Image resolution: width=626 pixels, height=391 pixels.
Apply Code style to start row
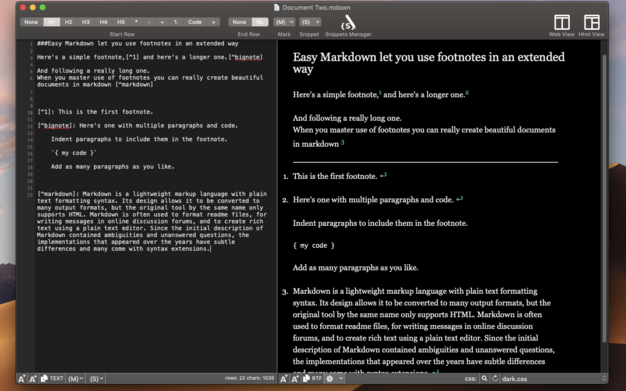(x=195, y=22)
